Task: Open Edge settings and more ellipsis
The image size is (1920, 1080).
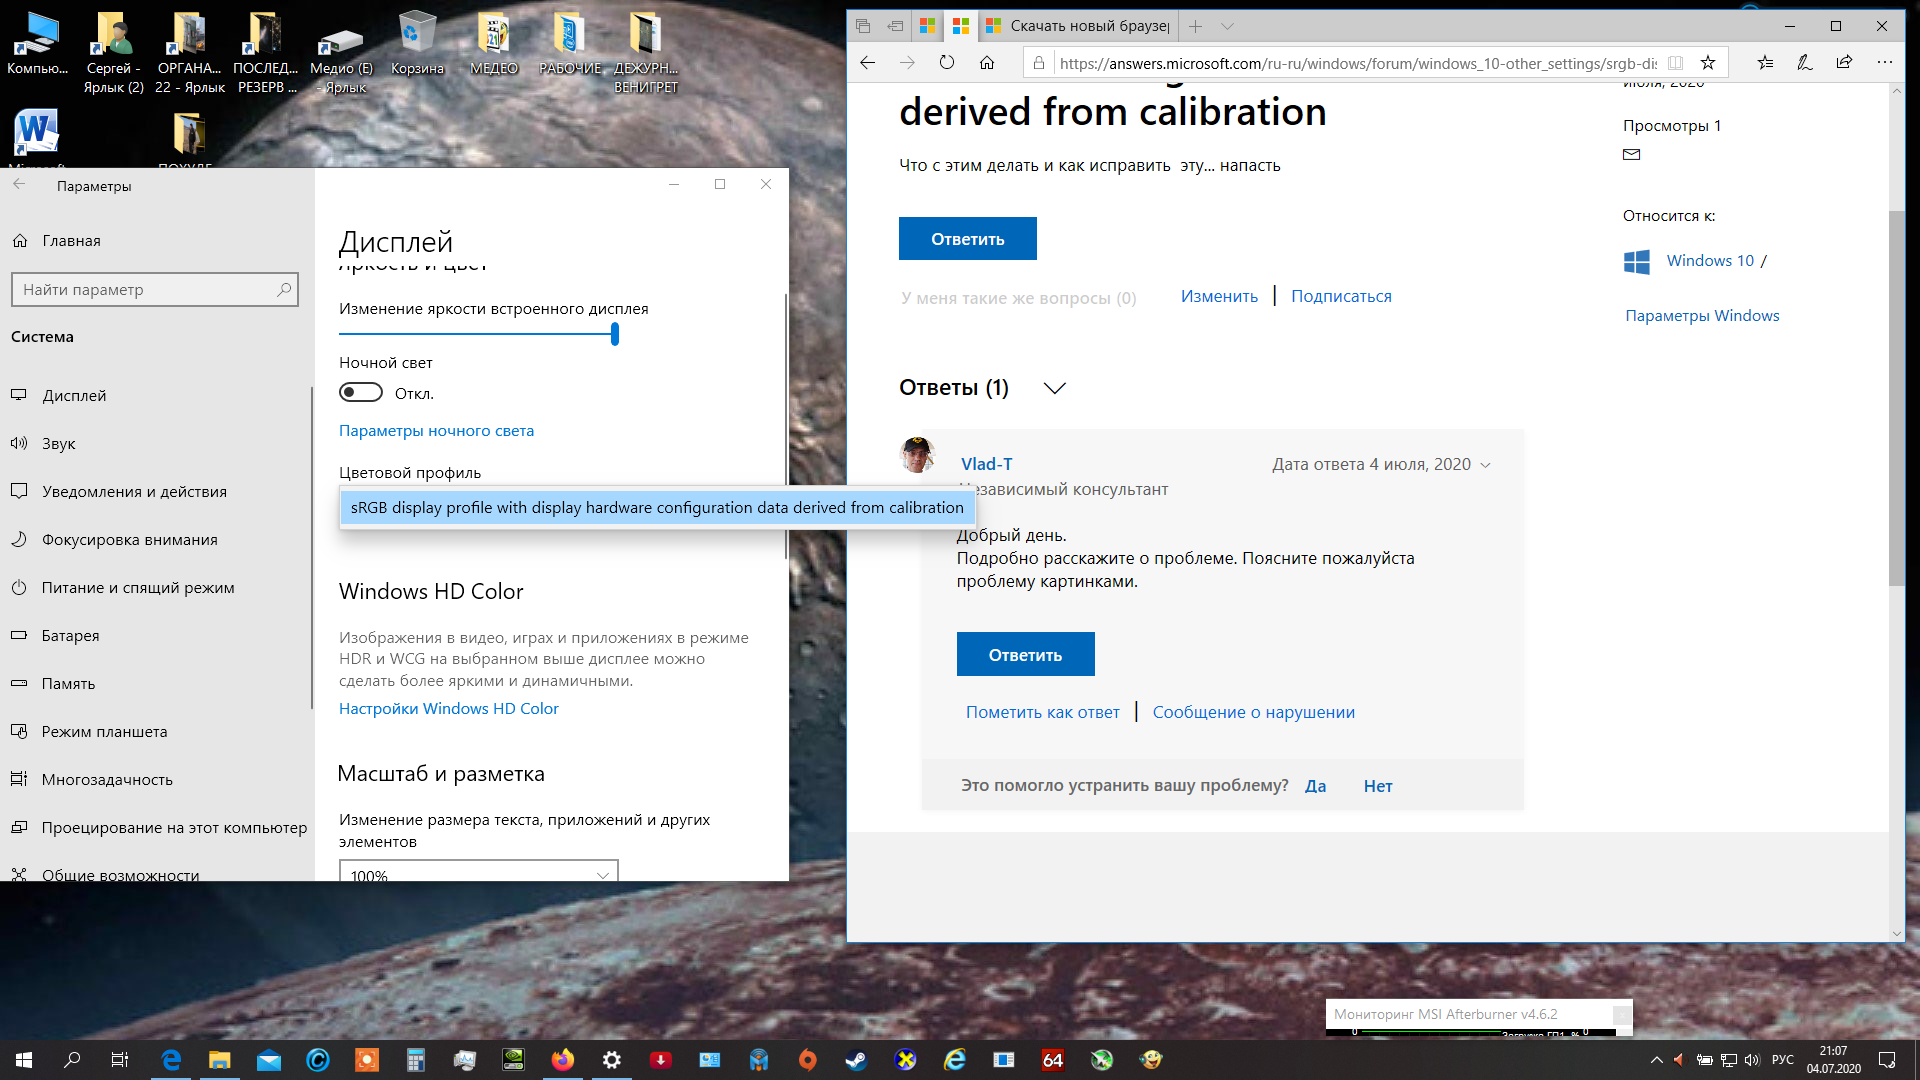Action: click(1885, 63)
